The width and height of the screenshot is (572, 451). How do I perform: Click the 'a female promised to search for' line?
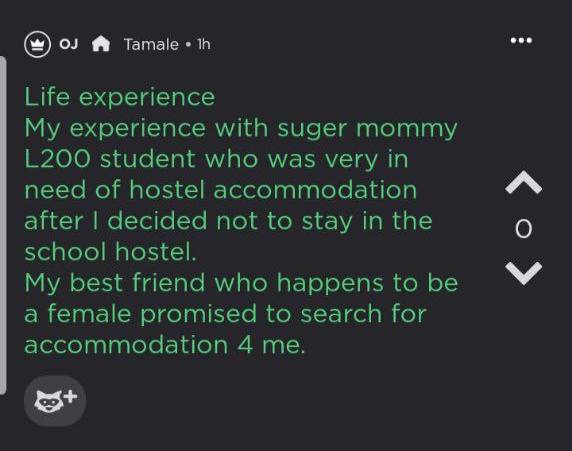click(225, 314)
